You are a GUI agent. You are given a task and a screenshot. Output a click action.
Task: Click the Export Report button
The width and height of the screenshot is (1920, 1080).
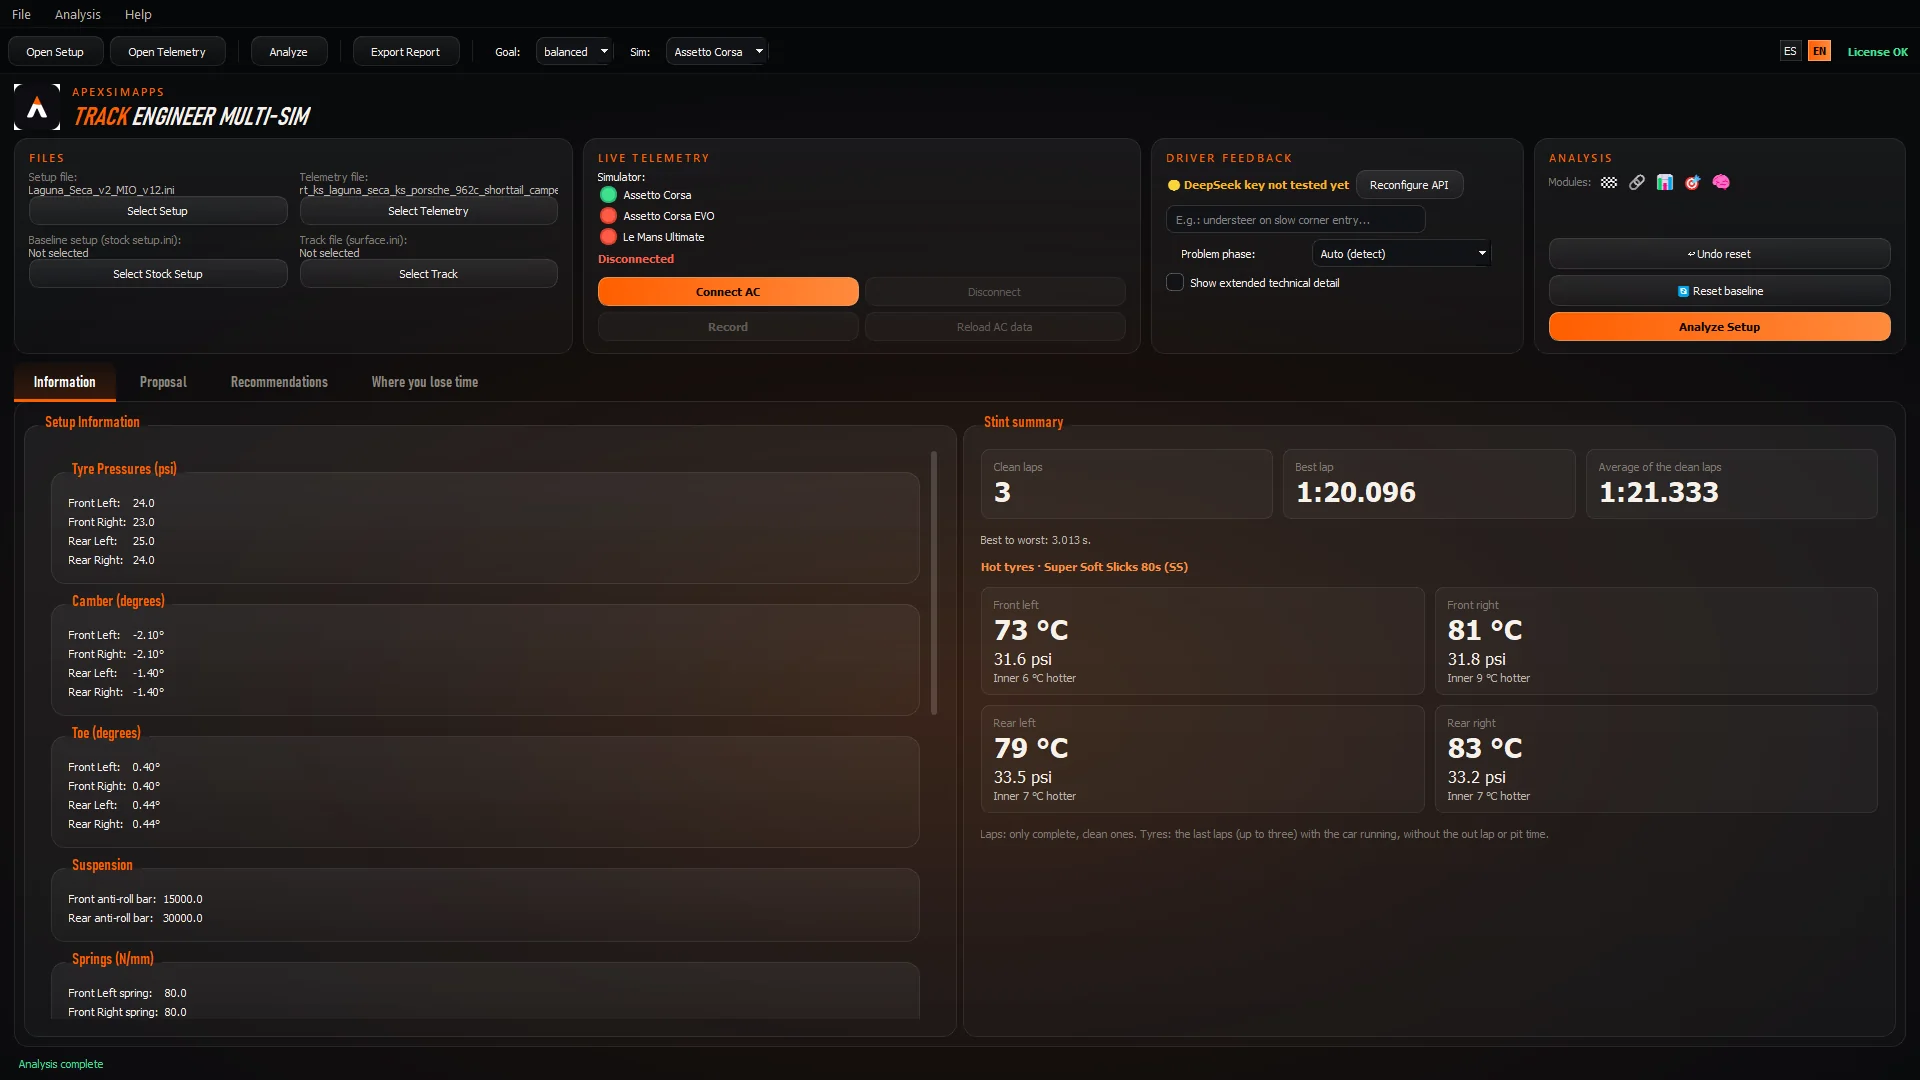pos(405,52)
